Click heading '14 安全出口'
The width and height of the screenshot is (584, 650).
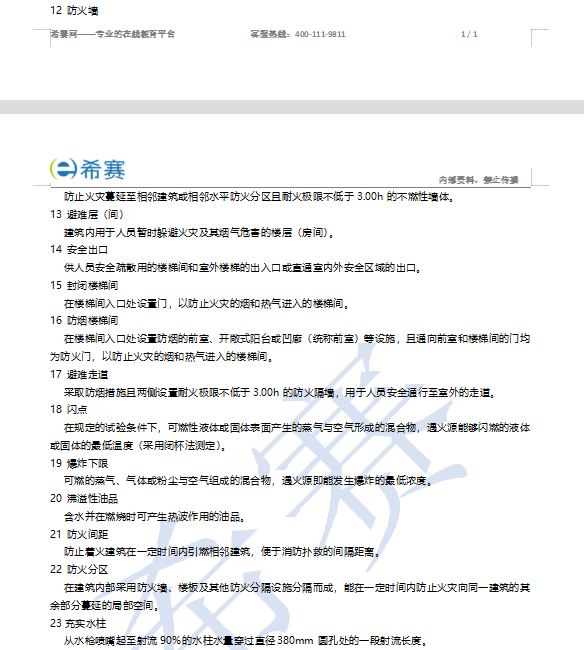point(79,250)
